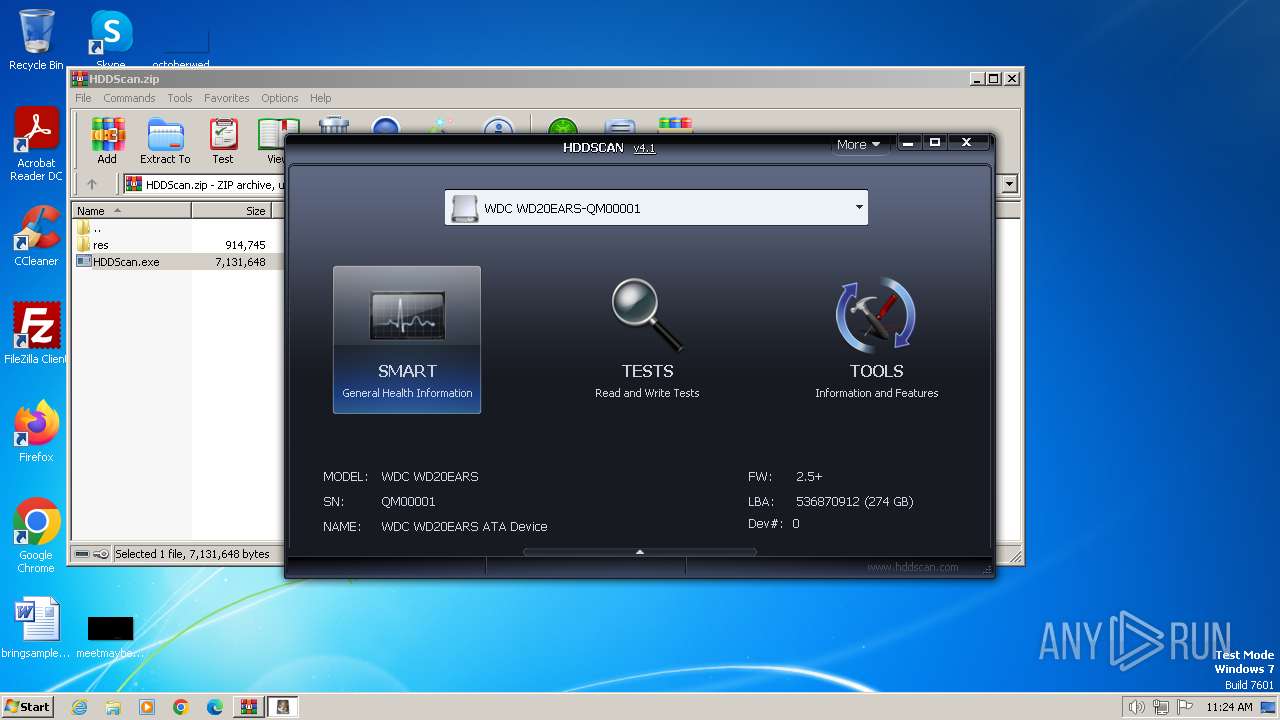Open the Help menu in WinRAR
This screenshot has height=720, width=1280.
pyautogui.click(x=320, y=98)
